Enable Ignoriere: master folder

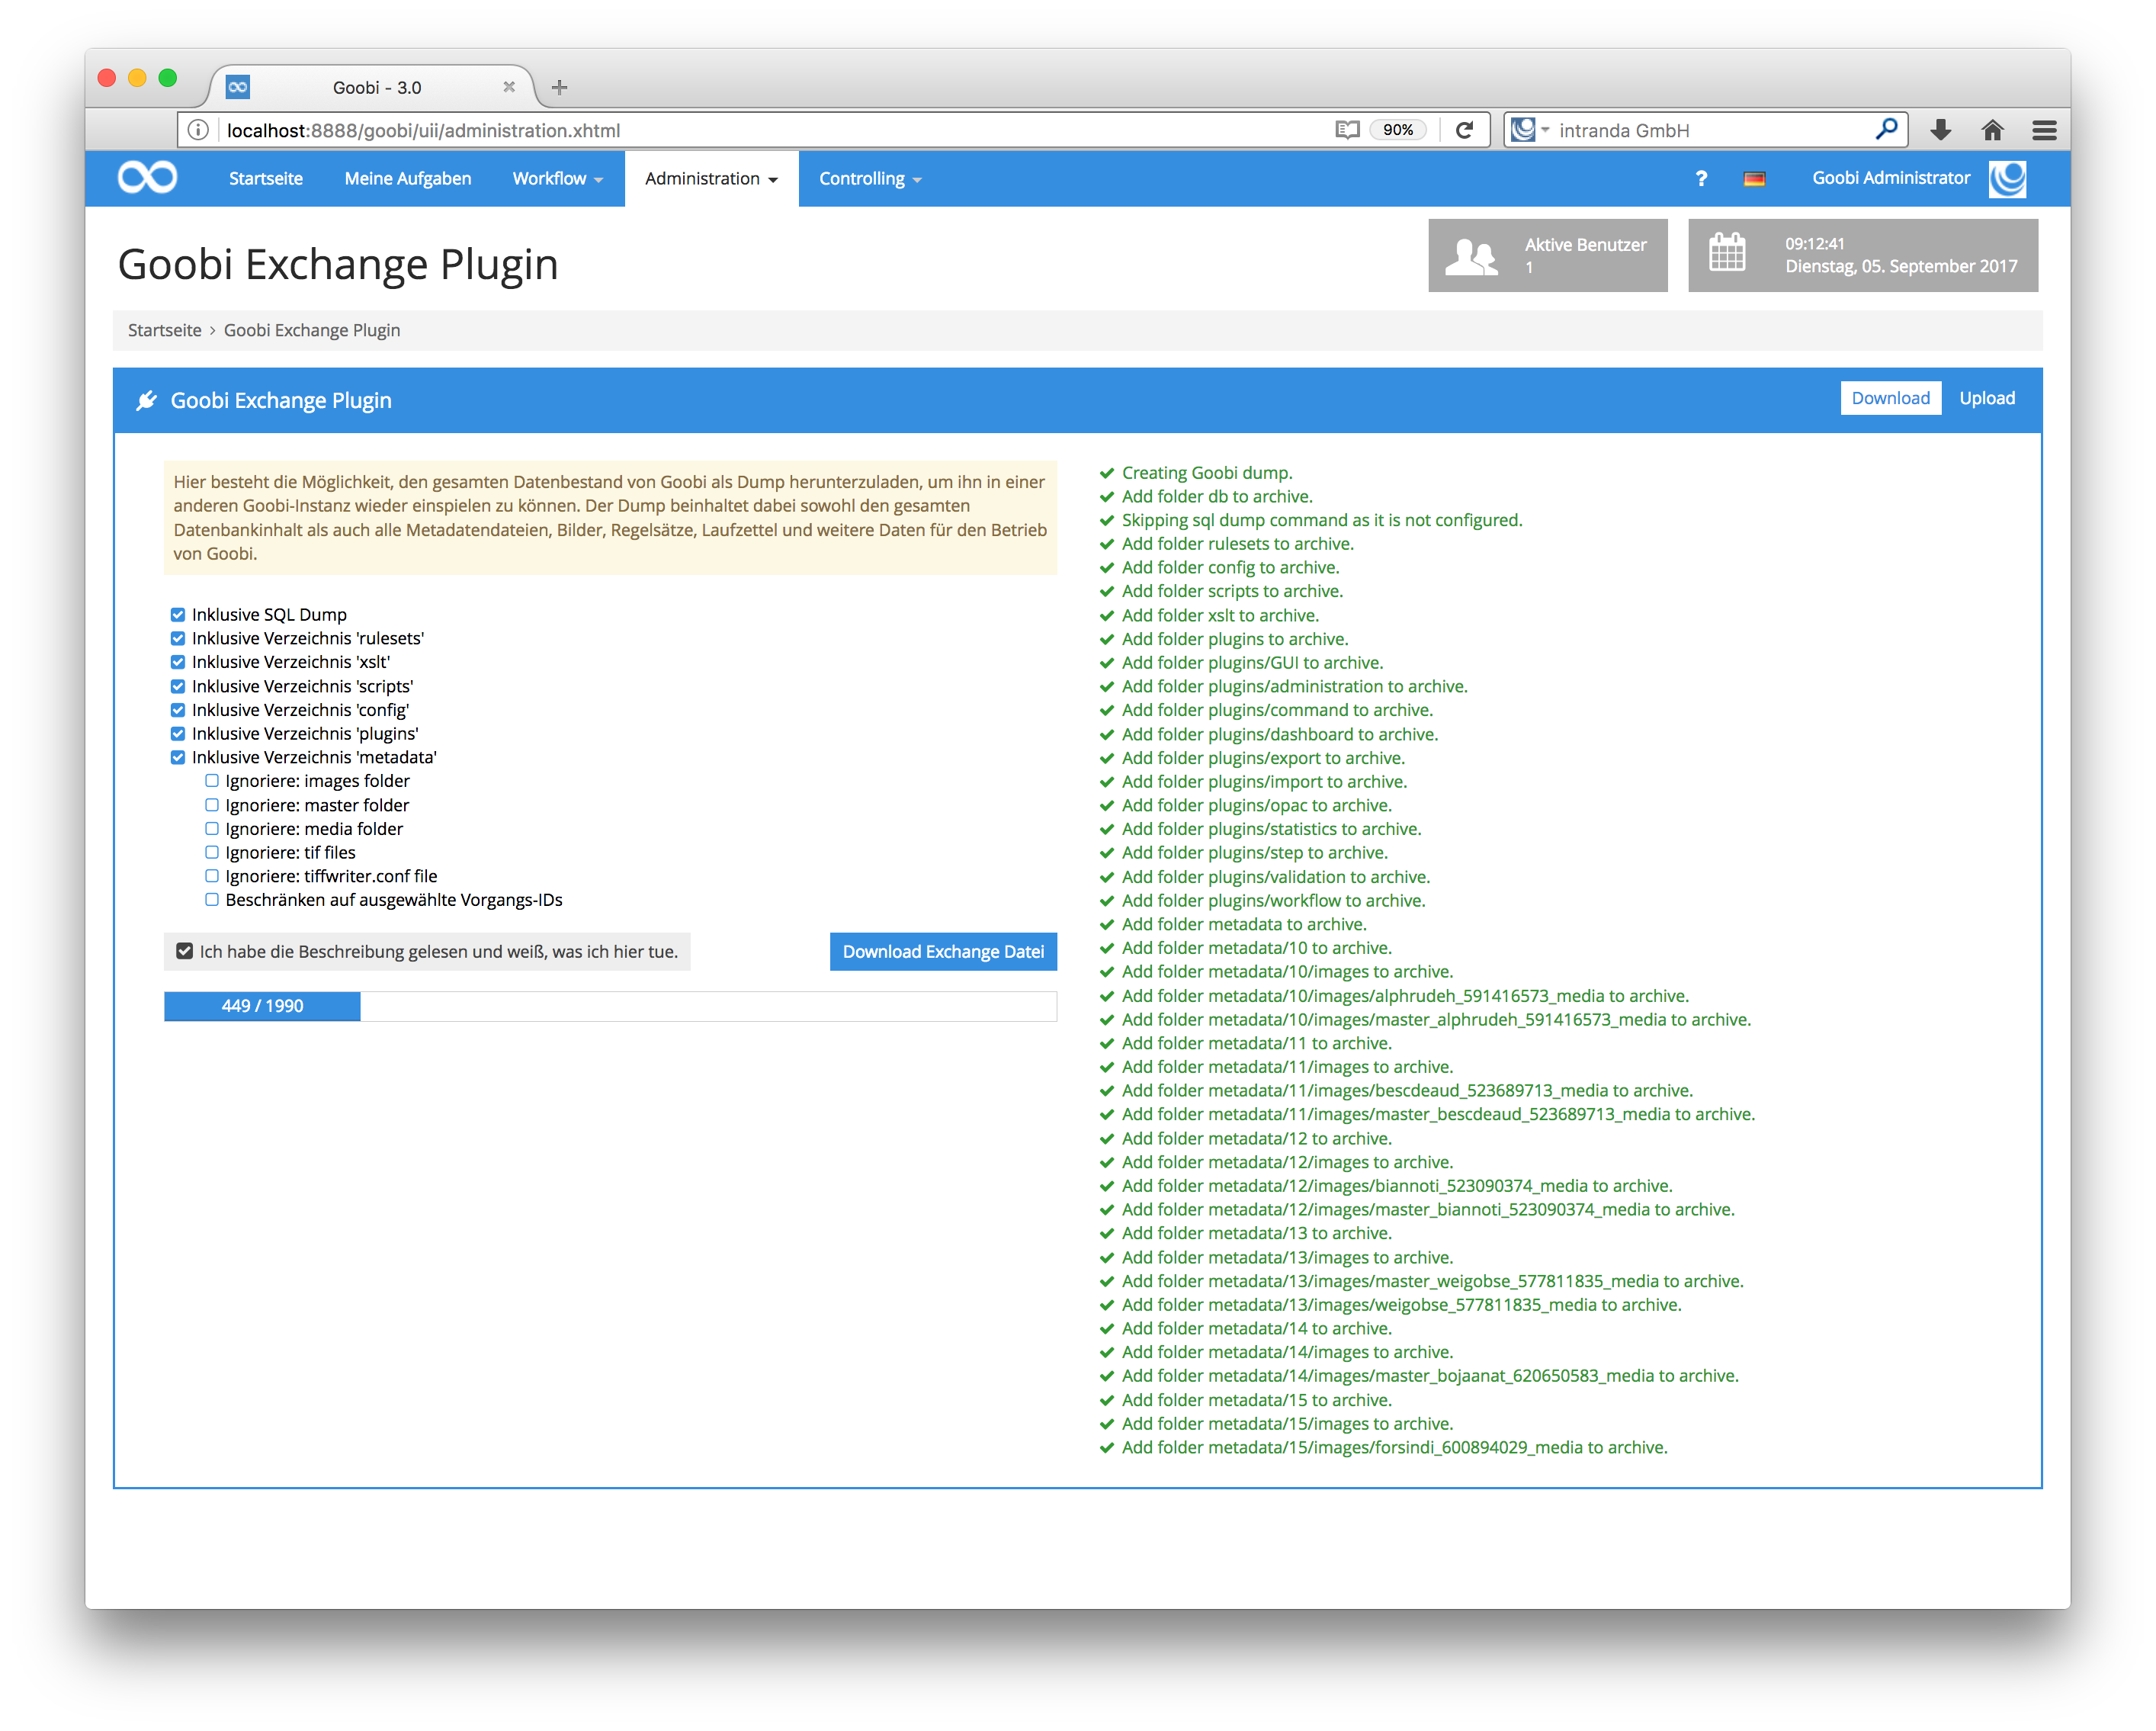click(212, 805)
